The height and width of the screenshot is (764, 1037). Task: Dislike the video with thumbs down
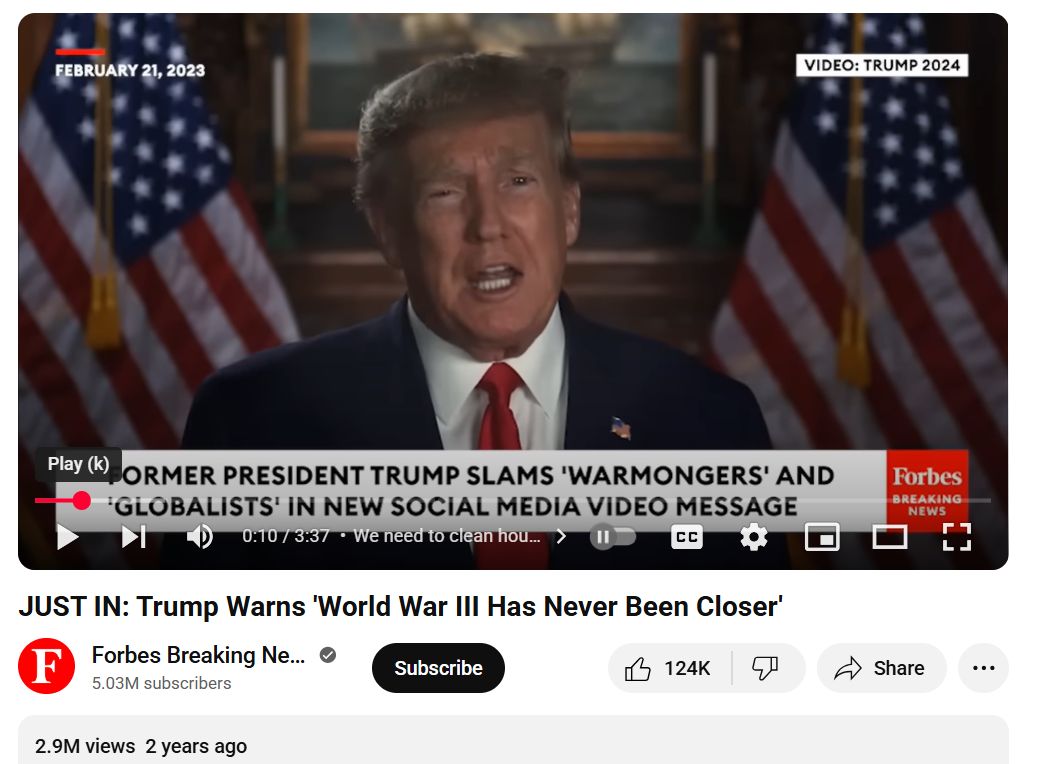pyautogui.click(x=767, y=668)
